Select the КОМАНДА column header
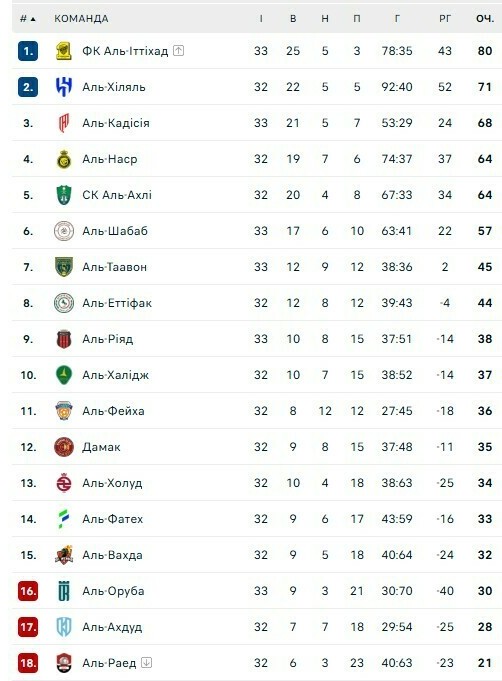Image resolution: width=502 pixels, height=681 pixels. [81, 19]
